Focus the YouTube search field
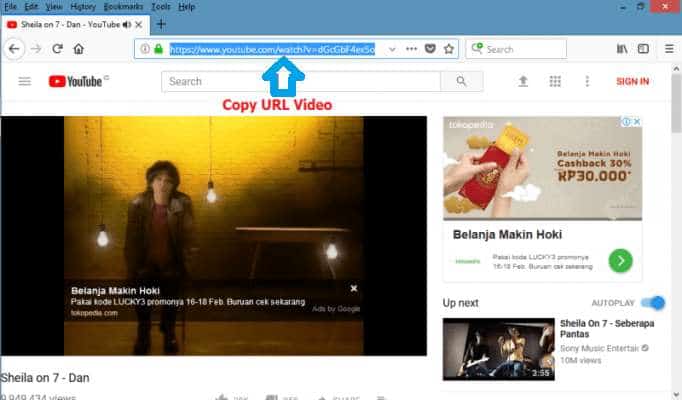Screen dimensions: 682x400 301,81
